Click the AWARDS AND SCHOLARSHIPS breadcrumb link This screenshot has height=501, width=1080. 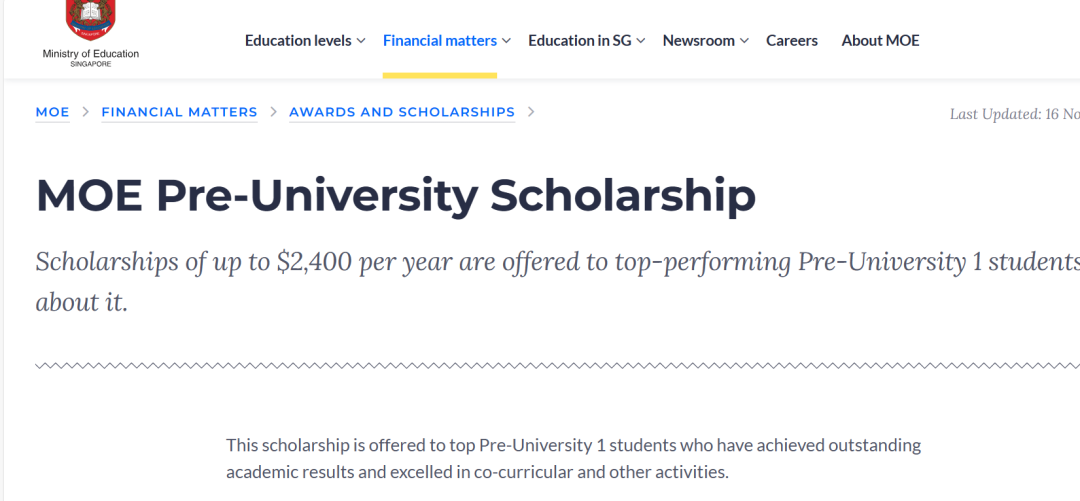point(402,112)
